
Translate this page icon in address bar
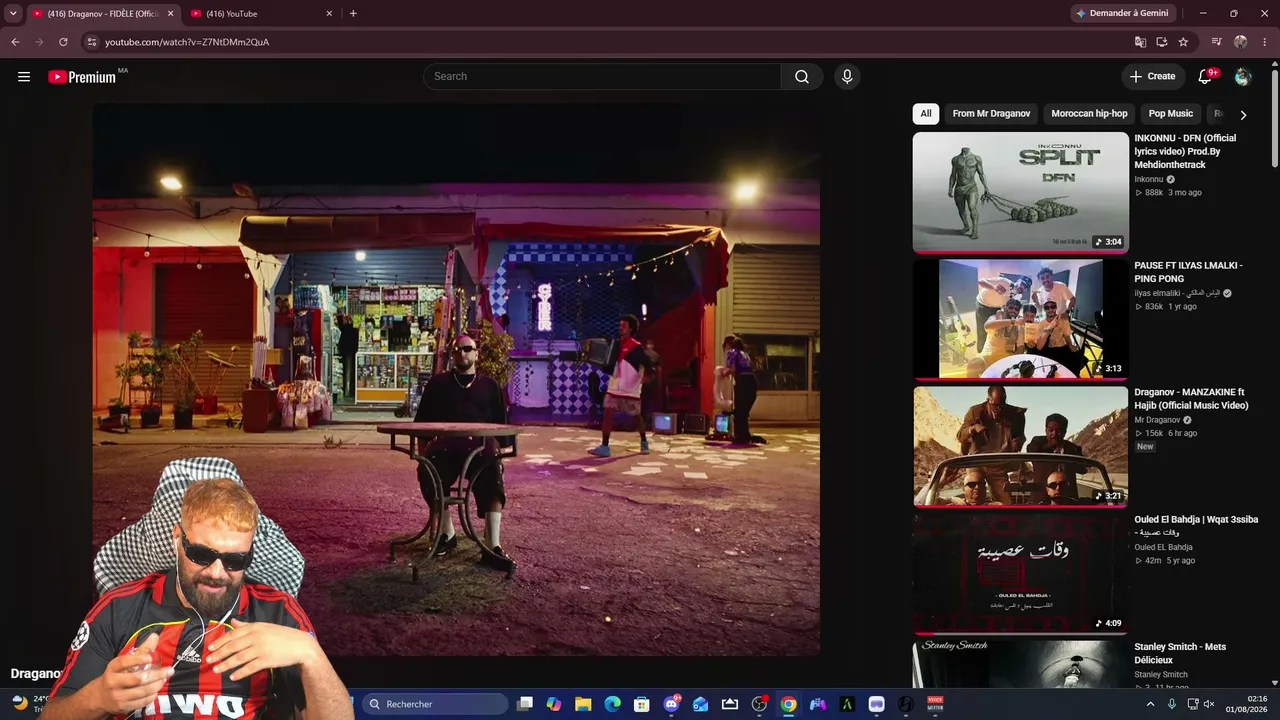[x=1140, y=42]
